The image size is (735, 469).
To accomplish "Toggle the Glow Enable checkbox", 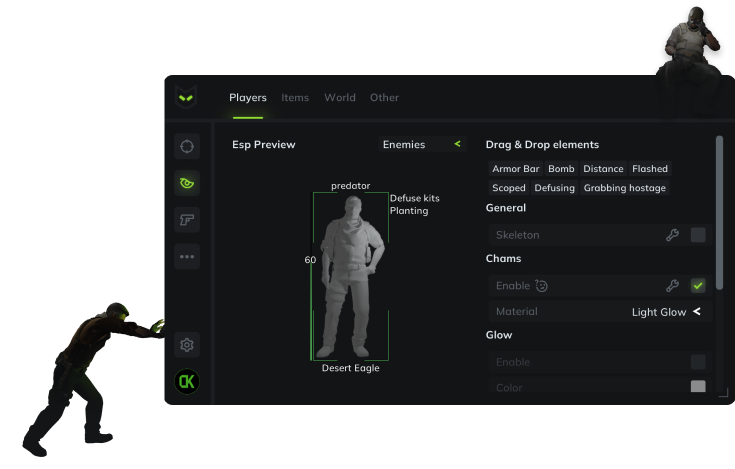I will point(698,362).
